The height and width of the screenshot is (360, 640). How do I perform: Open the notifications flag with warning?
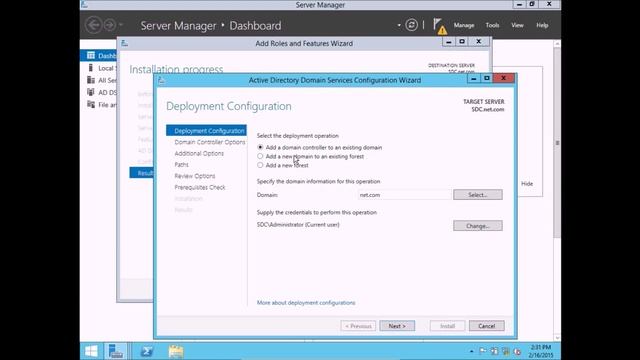click(440, 26)
